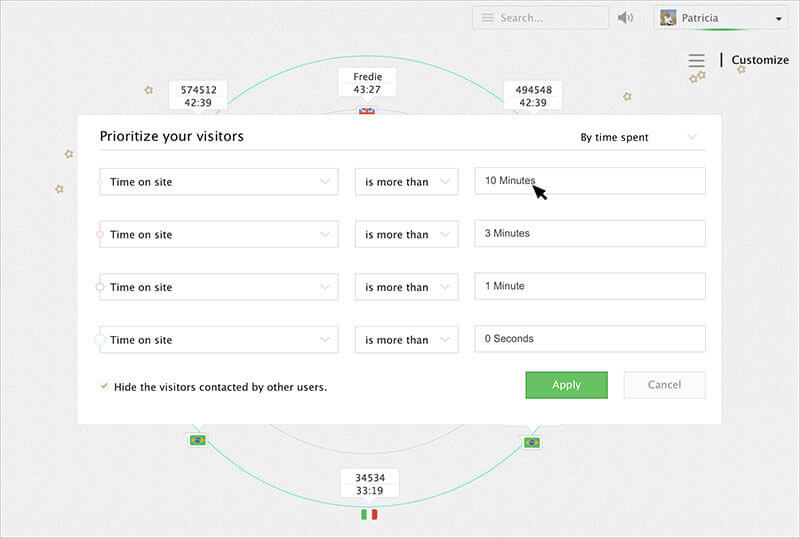Open the By time spent dropdown
Image resolution: width=800 pixels, height=538 pixels.
(638, 137)
